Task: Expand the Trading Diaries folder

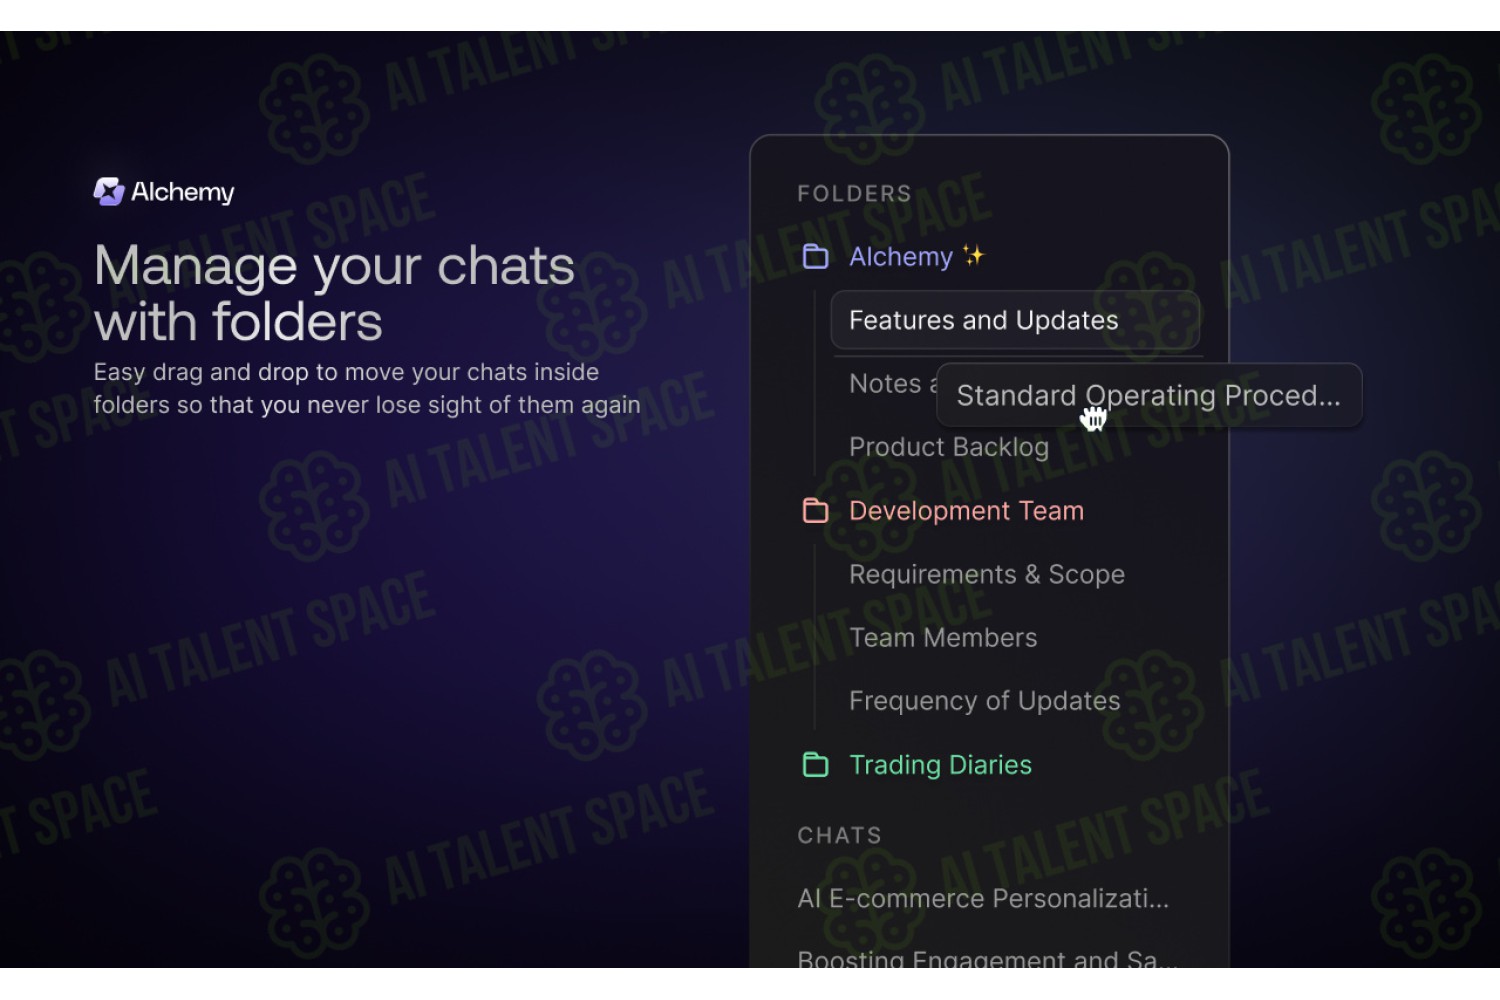Action: coord(940,765)
